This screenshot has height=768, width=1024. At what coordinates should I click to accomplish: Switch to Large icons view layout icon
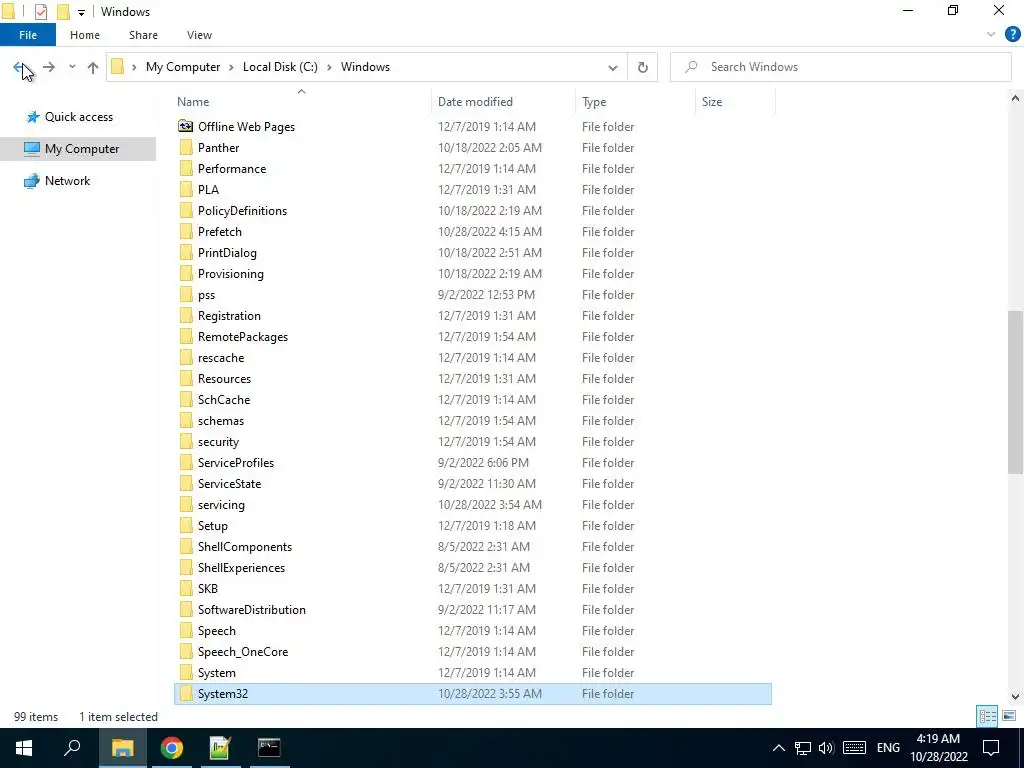[x=1009, y=716]
